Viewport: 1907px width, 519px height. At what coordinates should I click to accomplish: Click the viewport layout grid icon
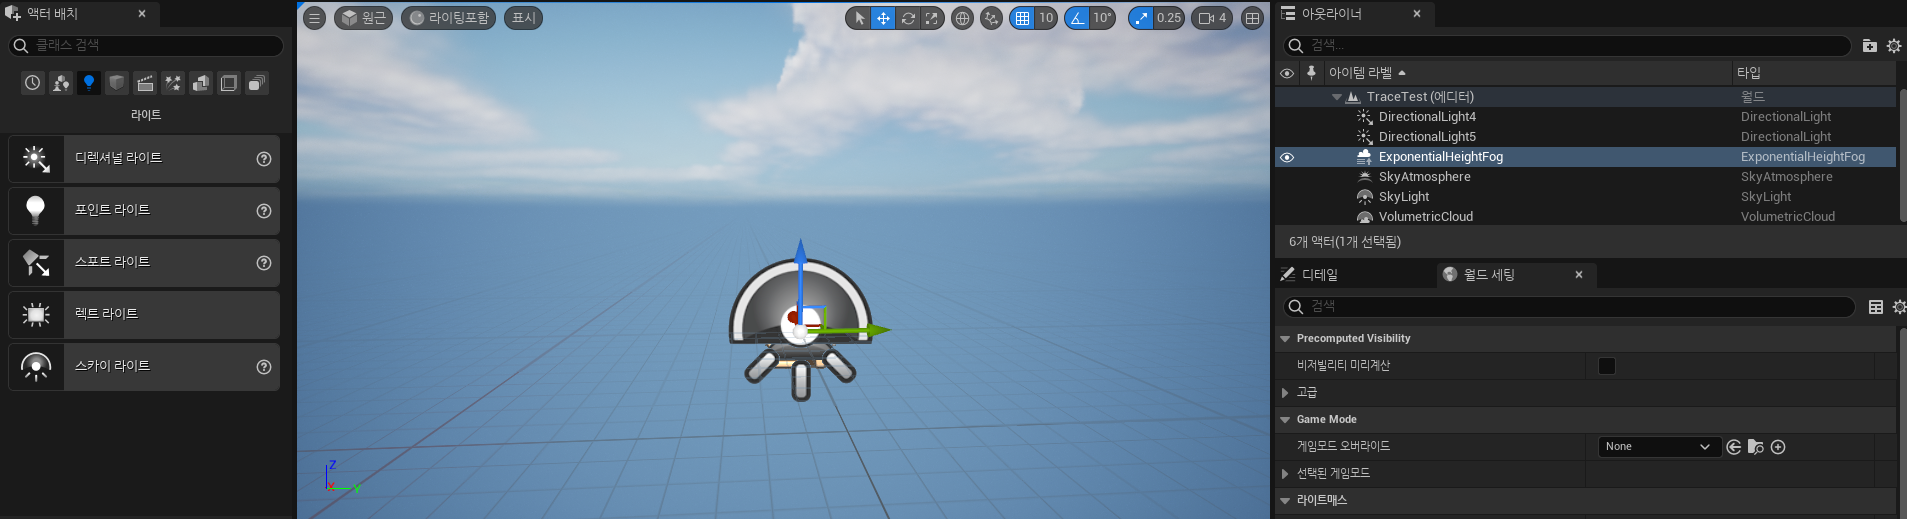point(1252,18)
